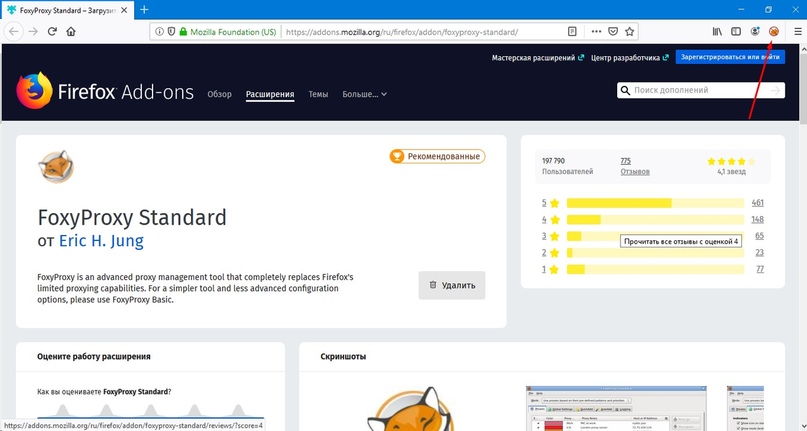The height and width of the screenshot is (431, 807).
Task: Open 65 three-star reviews count
Action: [760, 236]
